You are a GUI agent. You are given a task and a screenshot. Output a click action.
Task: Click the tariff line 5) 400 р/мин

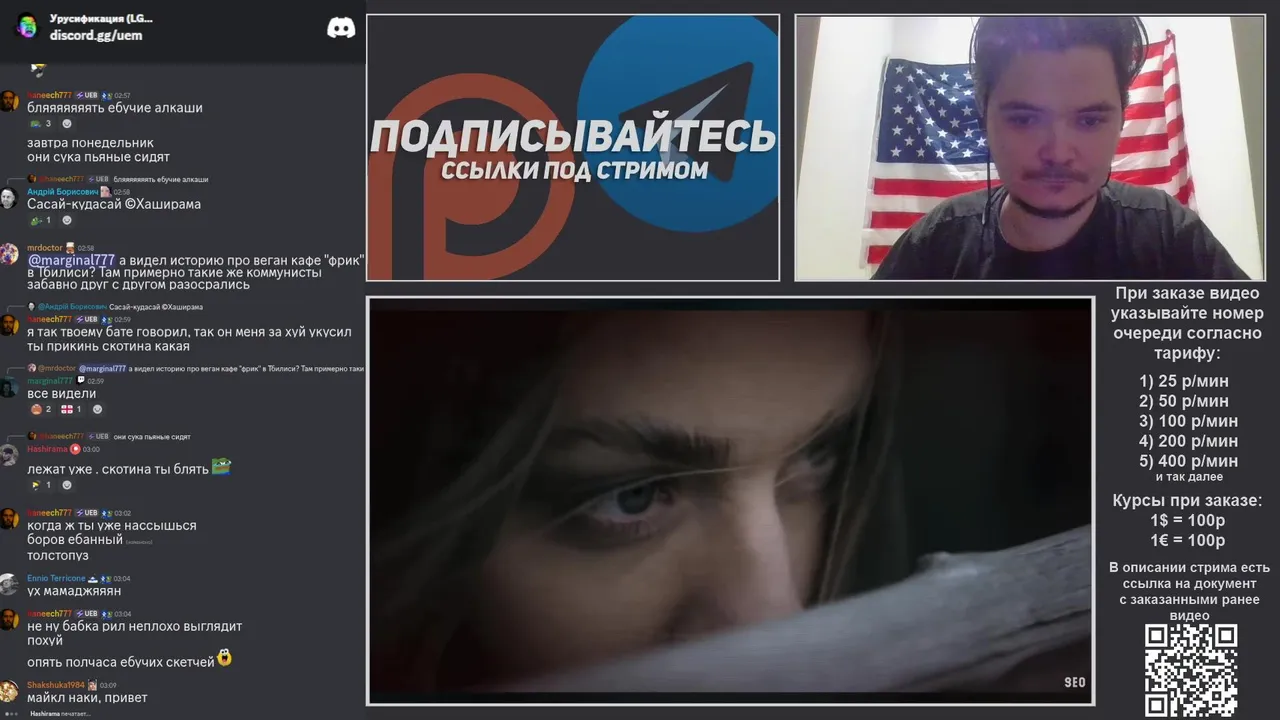click(x=1189, y=461)
